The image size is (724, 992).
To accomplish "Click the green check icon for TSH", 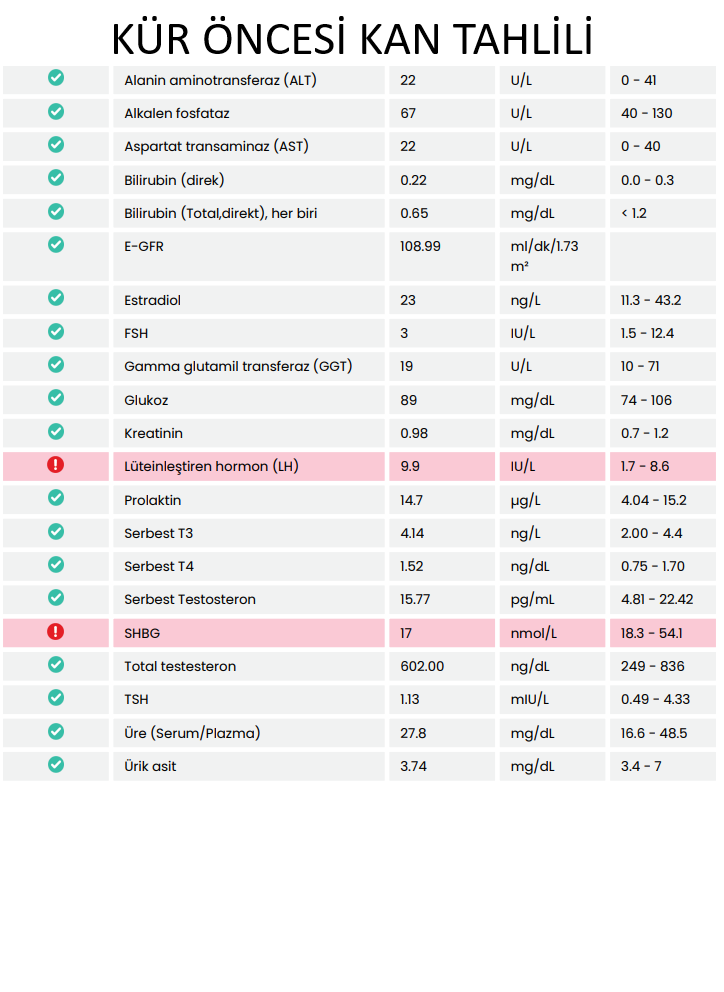I will pos(56,698).
